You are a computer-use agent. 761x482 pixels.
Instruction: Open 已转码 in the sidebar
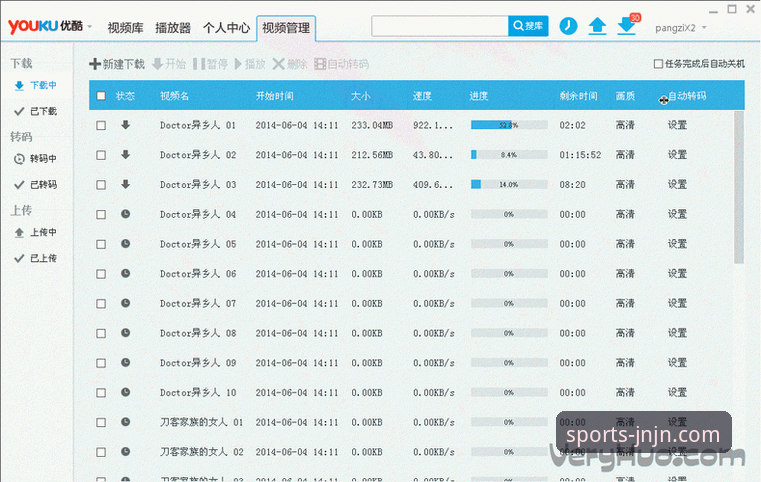[x=36, y=184]
